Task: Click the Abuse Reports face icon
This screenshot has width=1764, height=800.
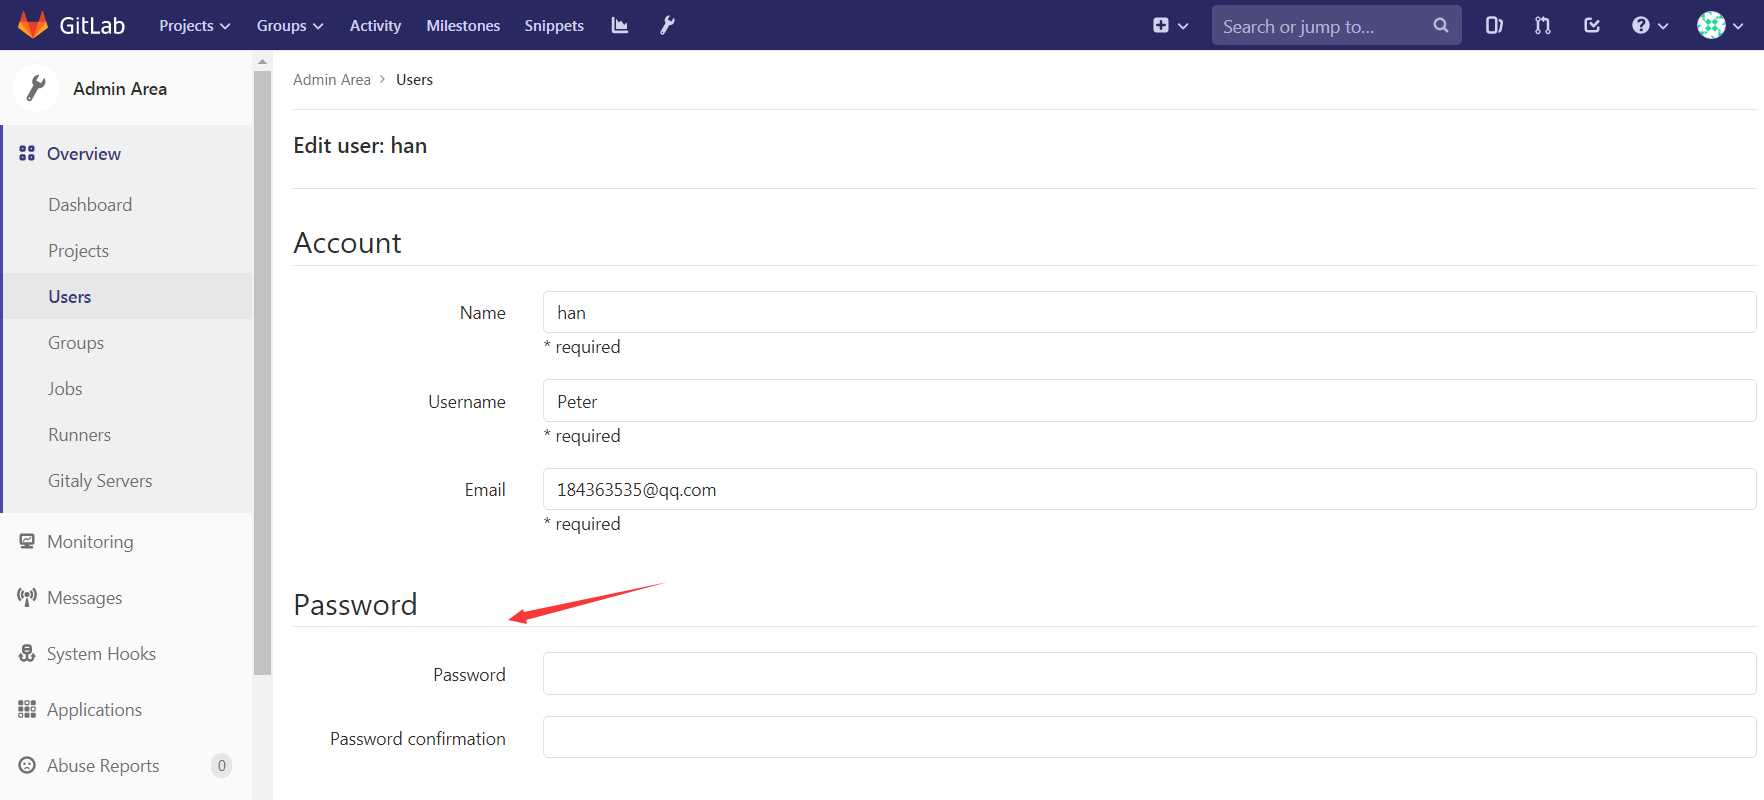Action: (27, 766)
